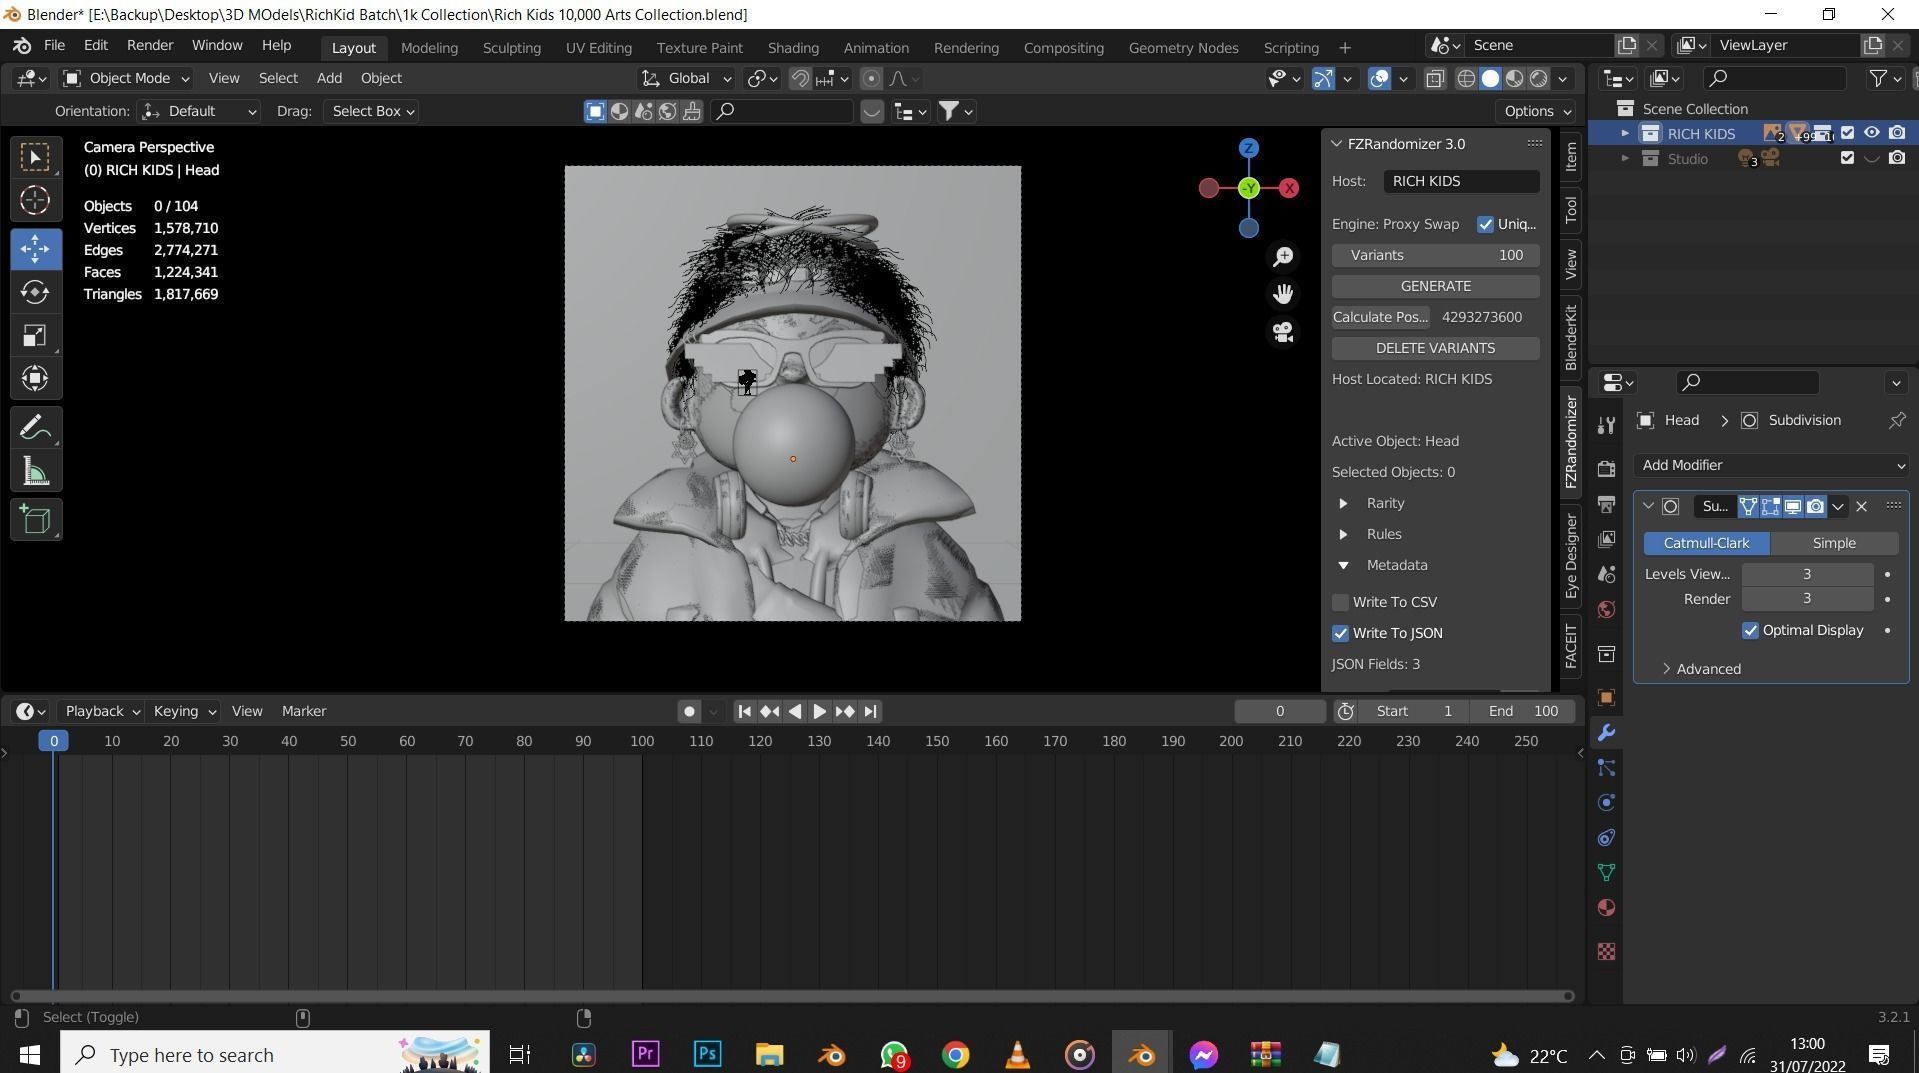The image size is (1919, 1073).
Task: Click the pan view hand icon
Action: [x=1283, y=293]
